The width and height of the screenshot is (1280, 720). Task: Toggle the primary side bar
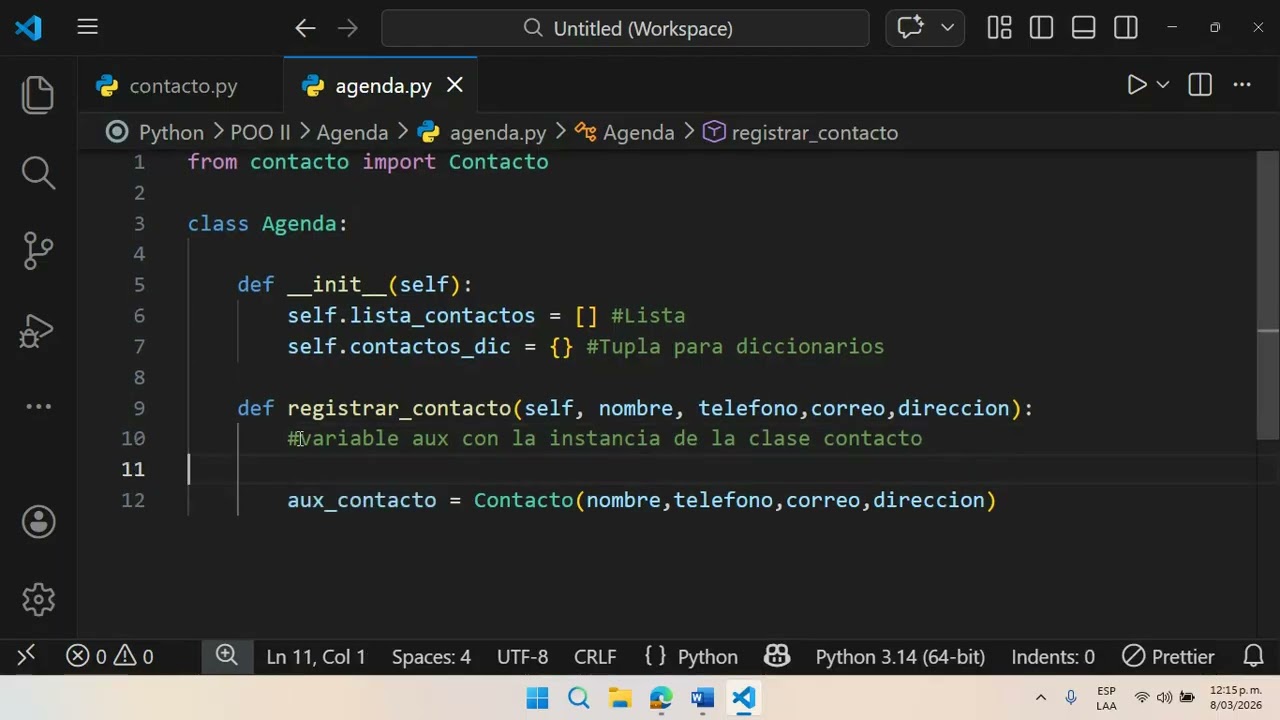tap(1041, 28)
